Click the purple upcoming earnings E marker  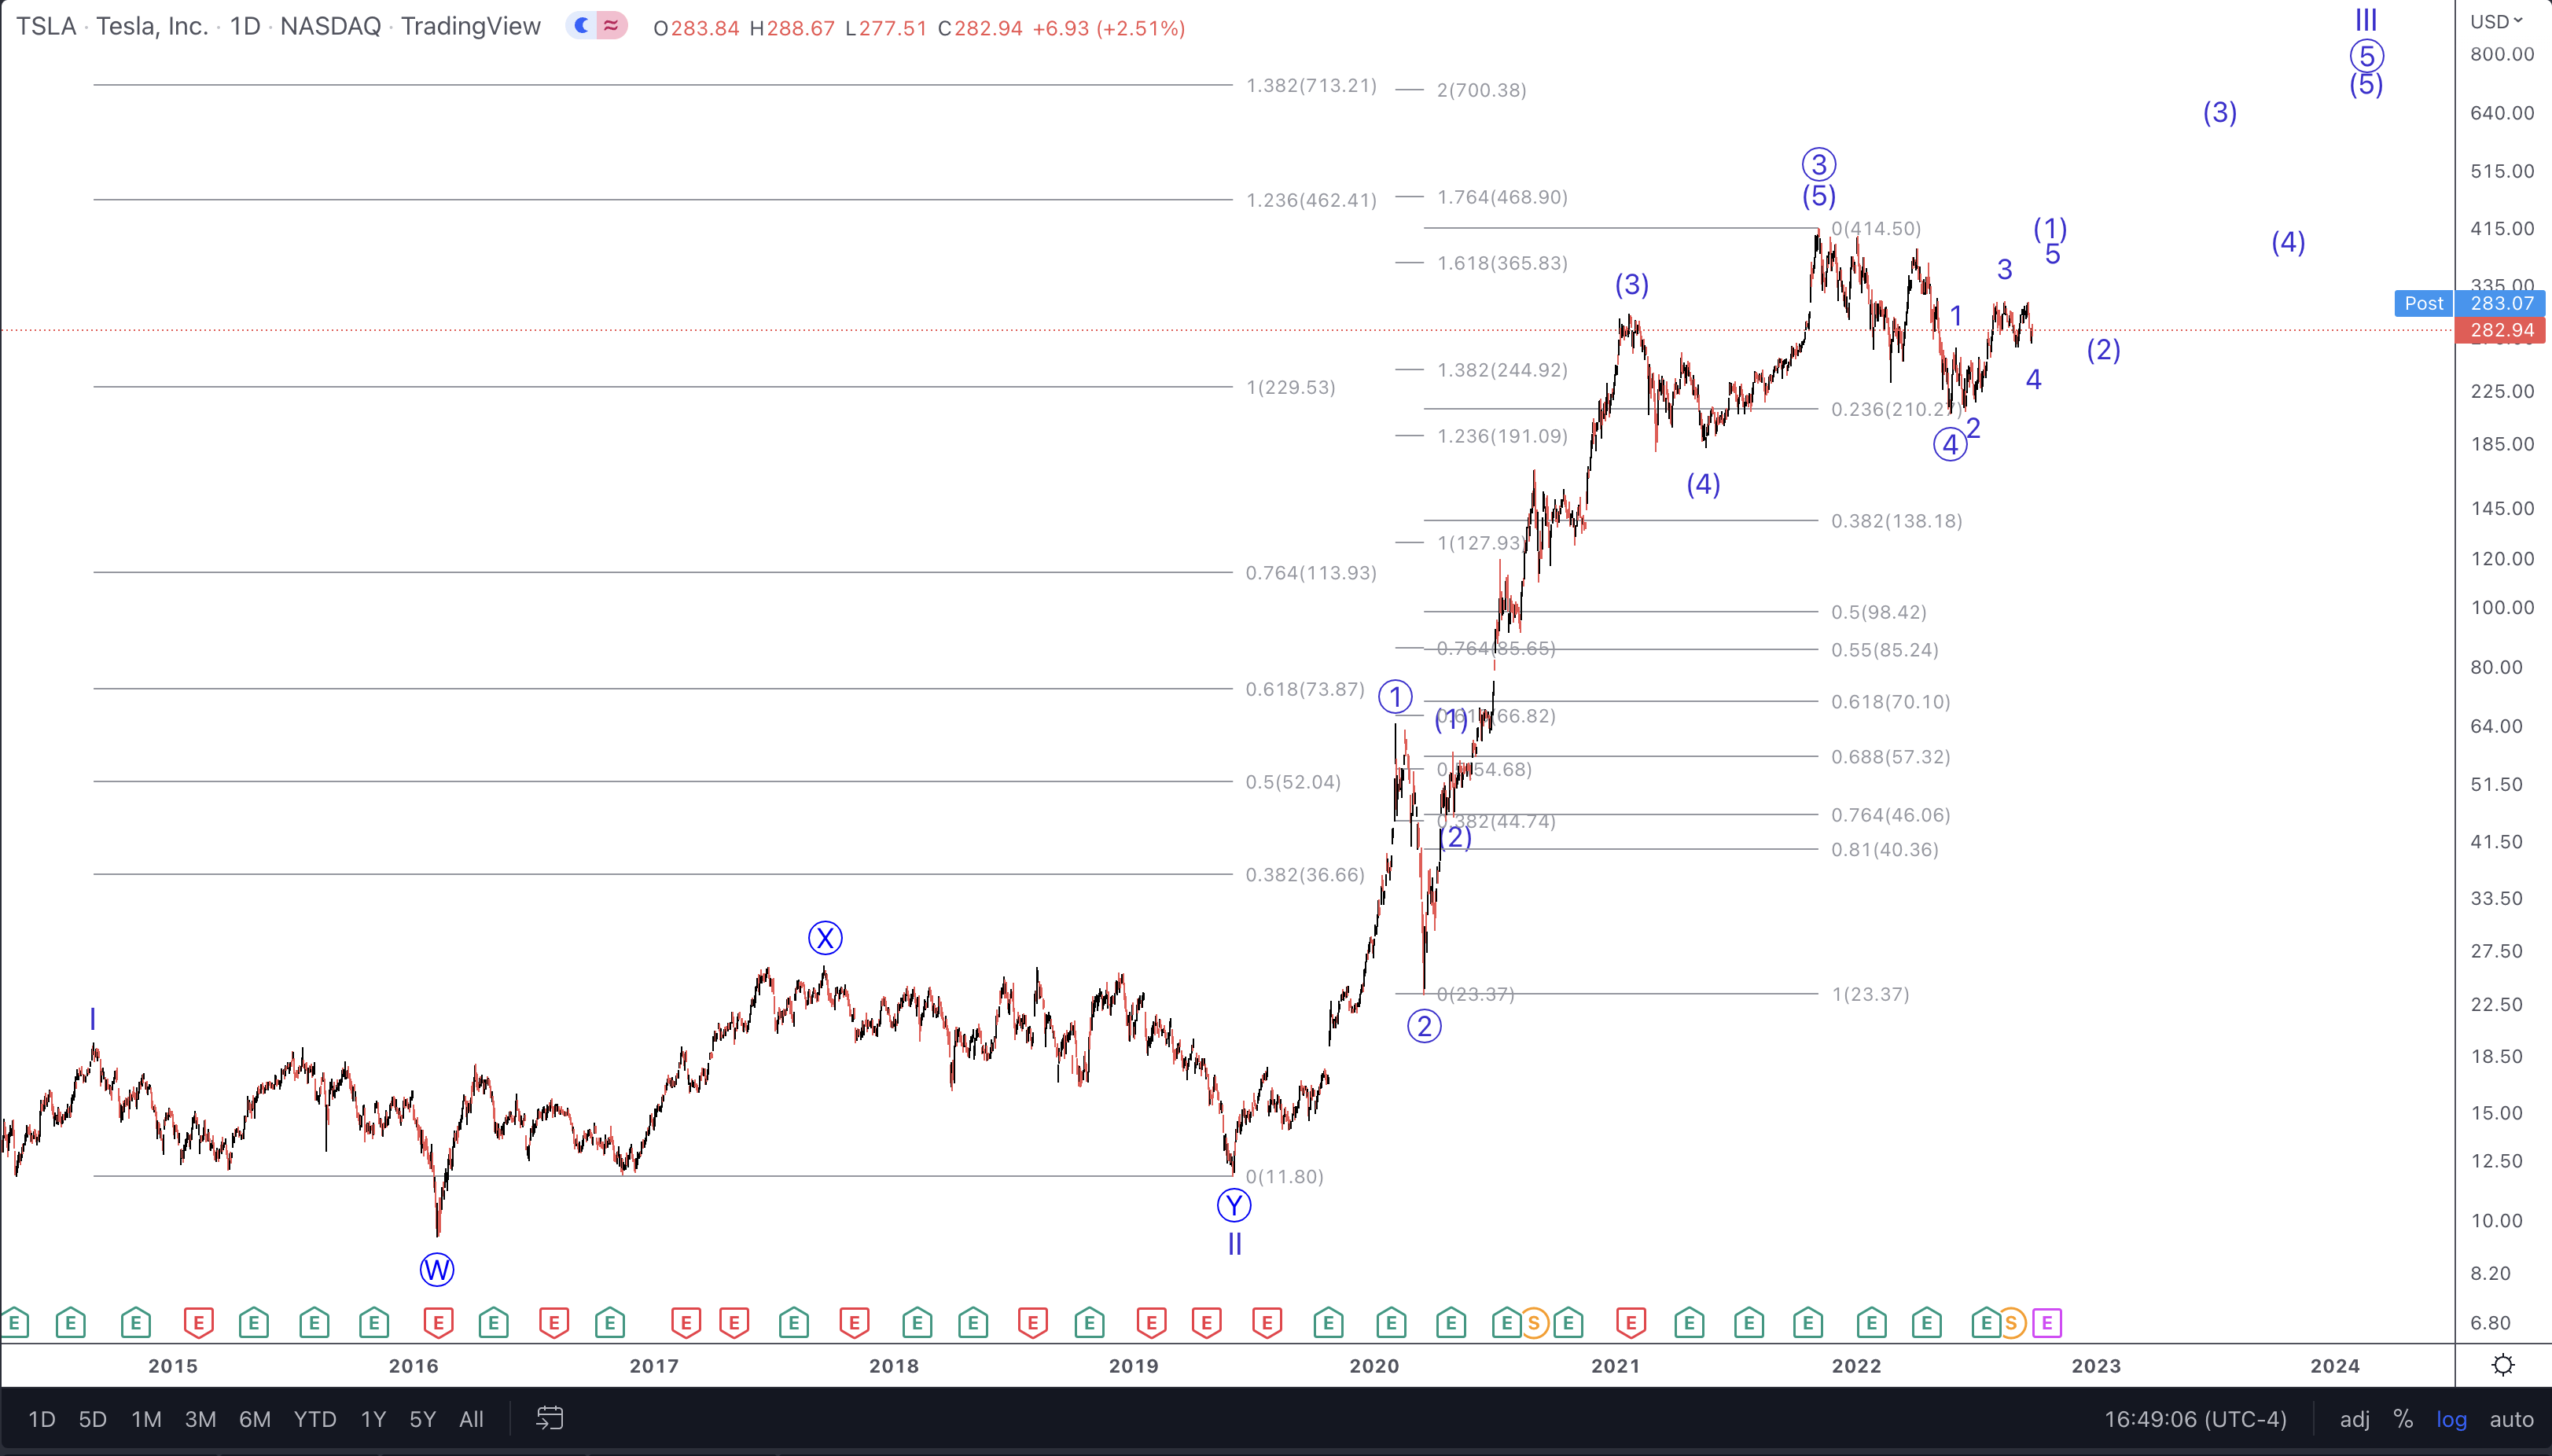(x=2047, y=1323)
